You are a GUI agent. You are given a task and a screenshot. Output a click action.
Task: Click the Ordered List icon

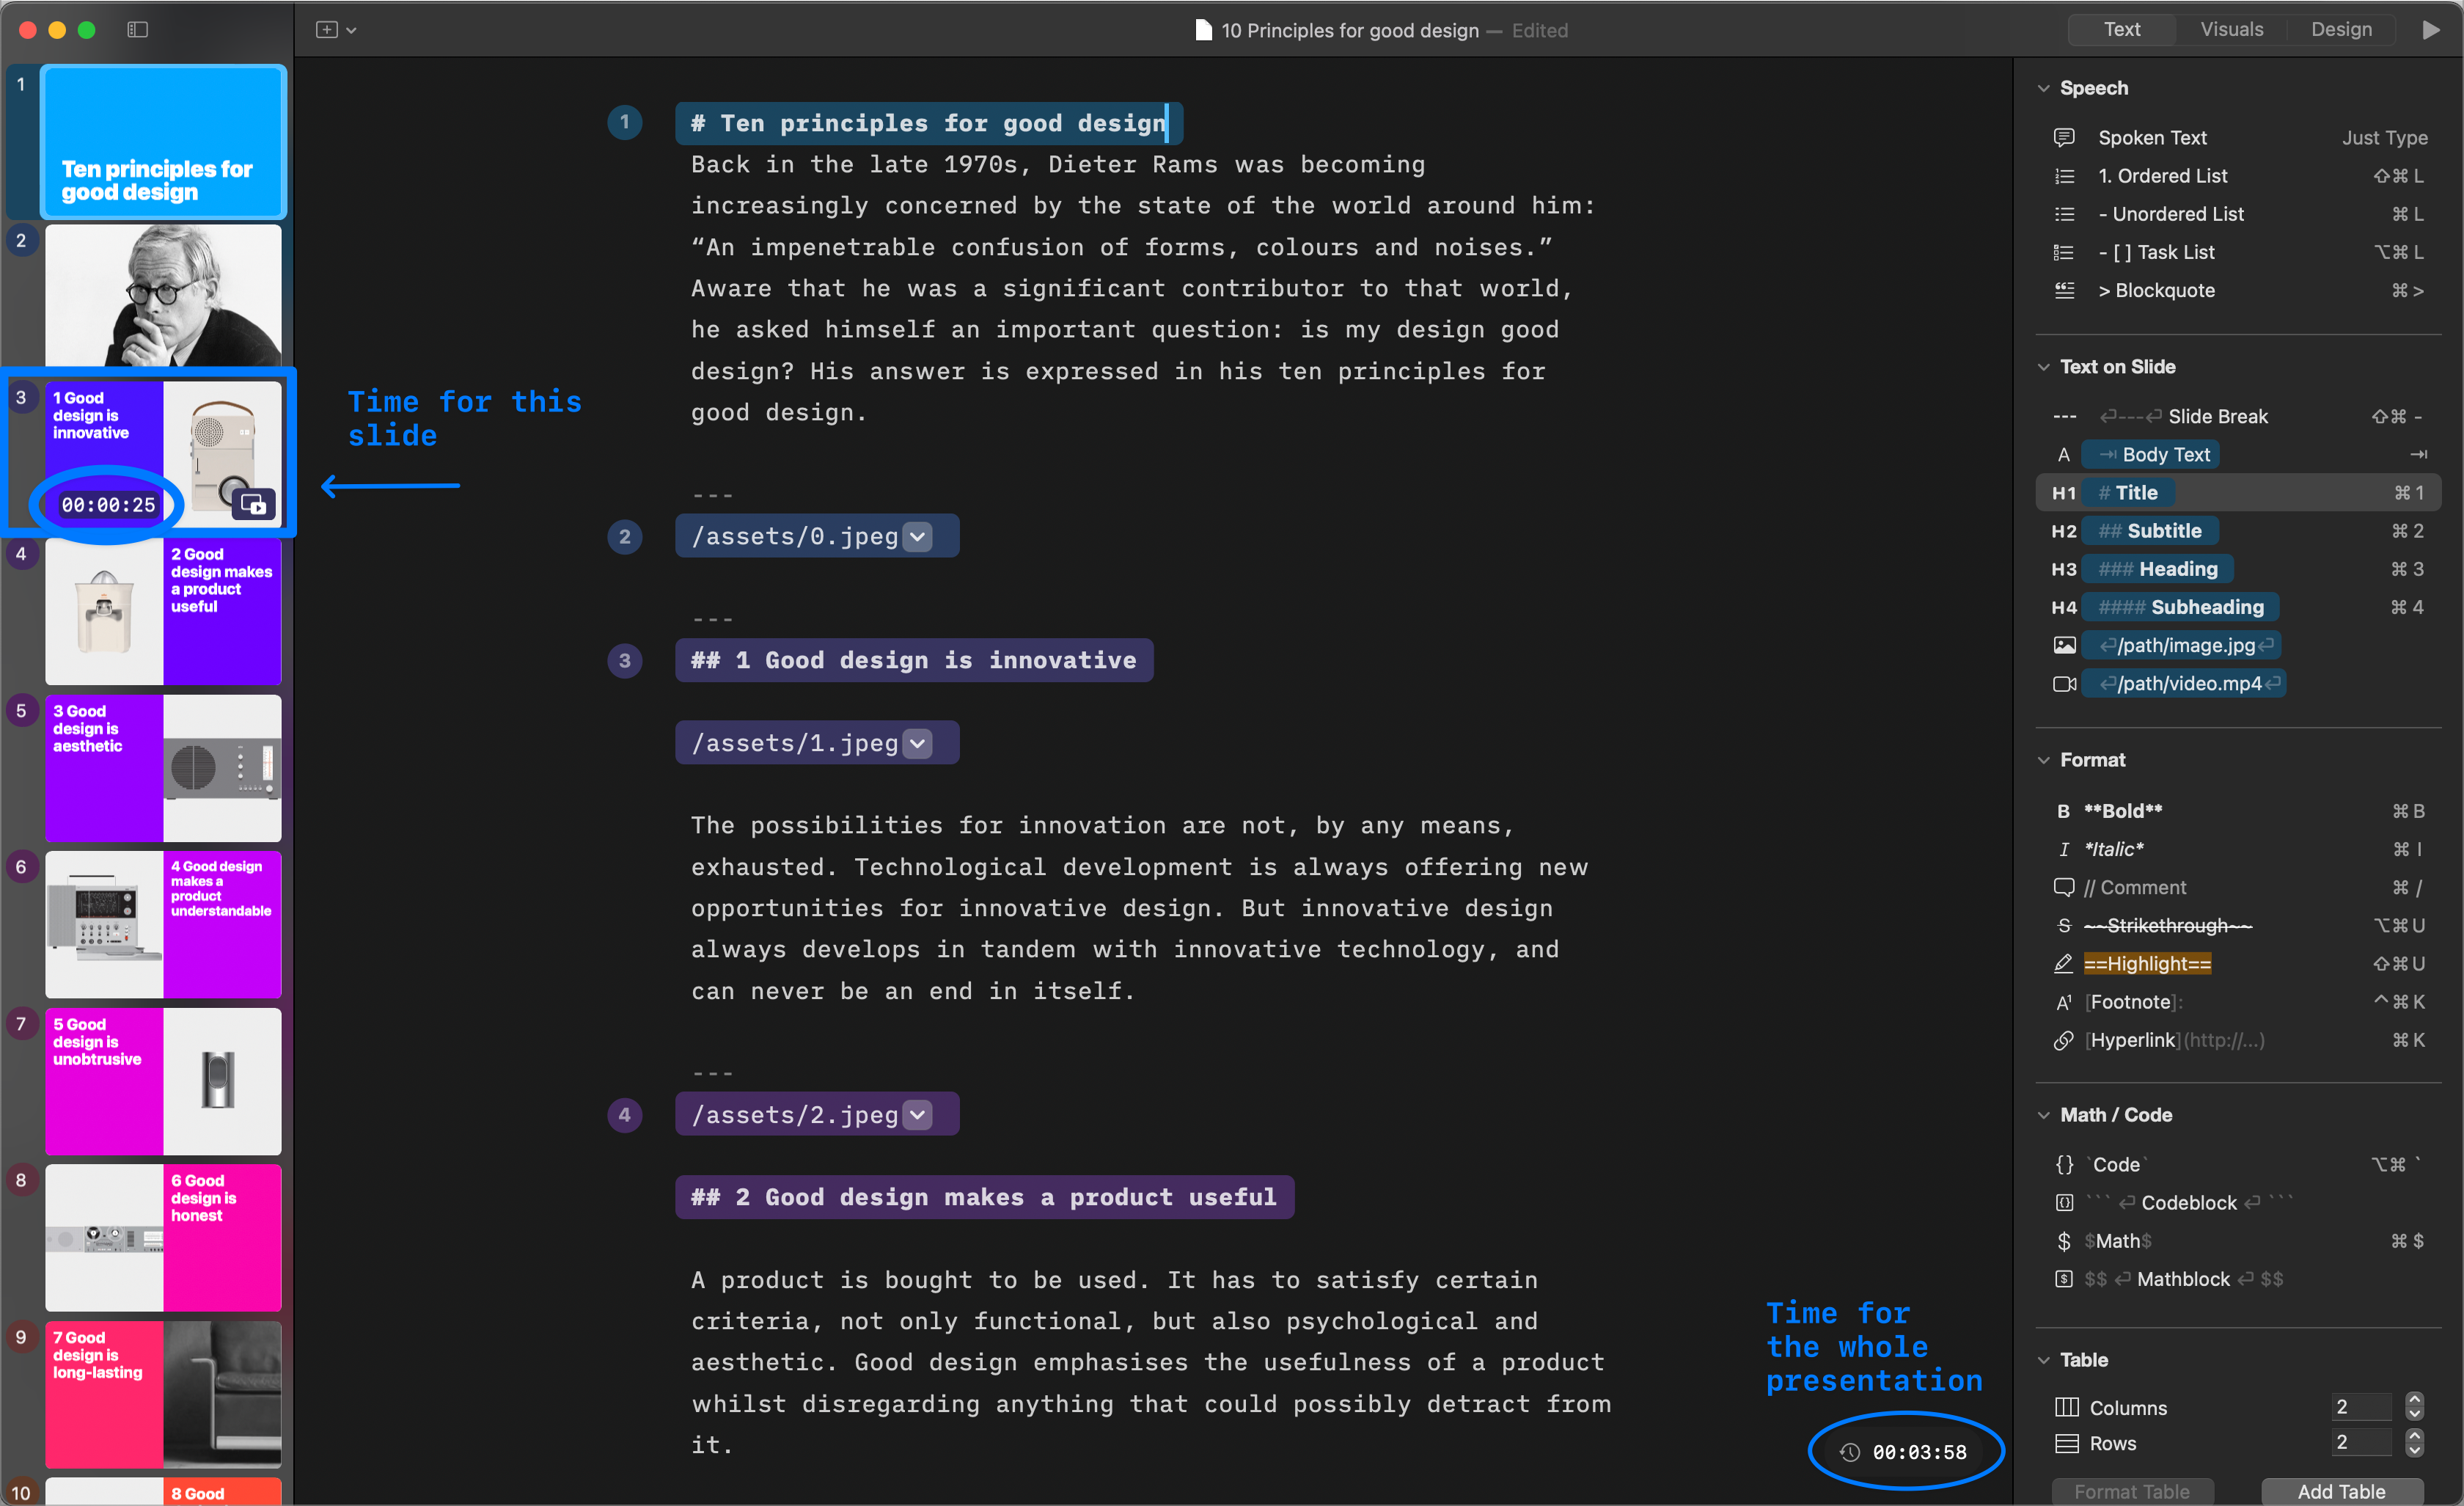point(2064,176)
